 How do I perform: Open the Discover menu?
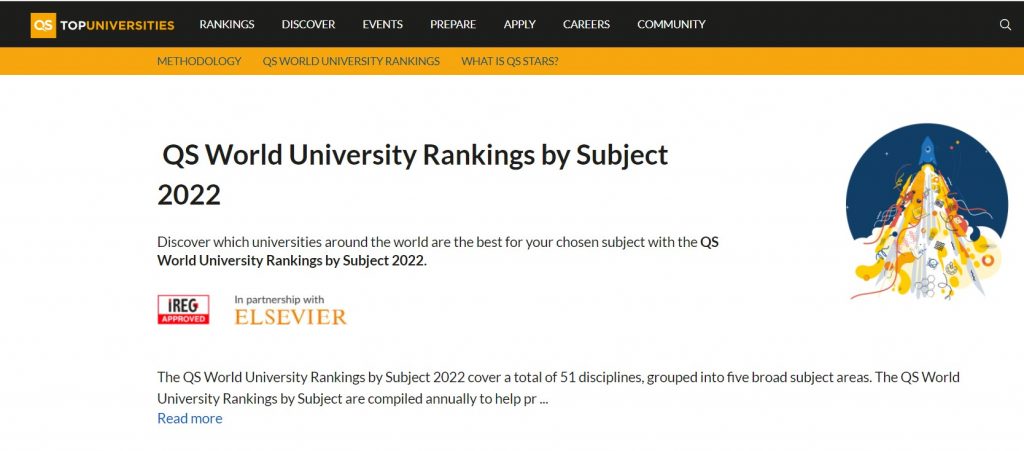click(x=308, y=24)
